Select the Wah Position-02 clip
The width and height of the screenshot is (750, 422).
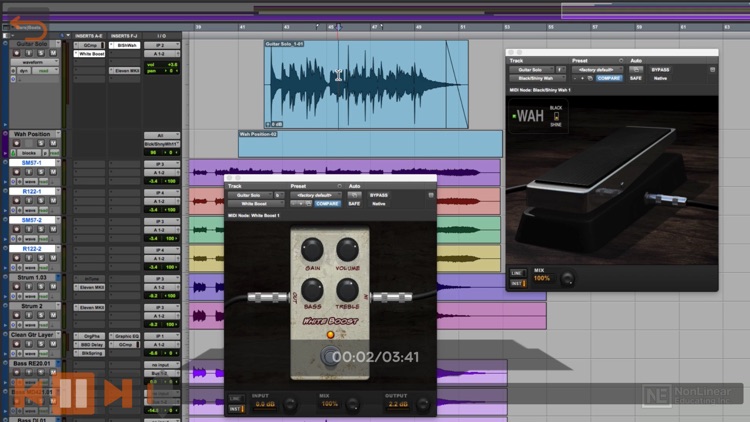pos(370,144)
